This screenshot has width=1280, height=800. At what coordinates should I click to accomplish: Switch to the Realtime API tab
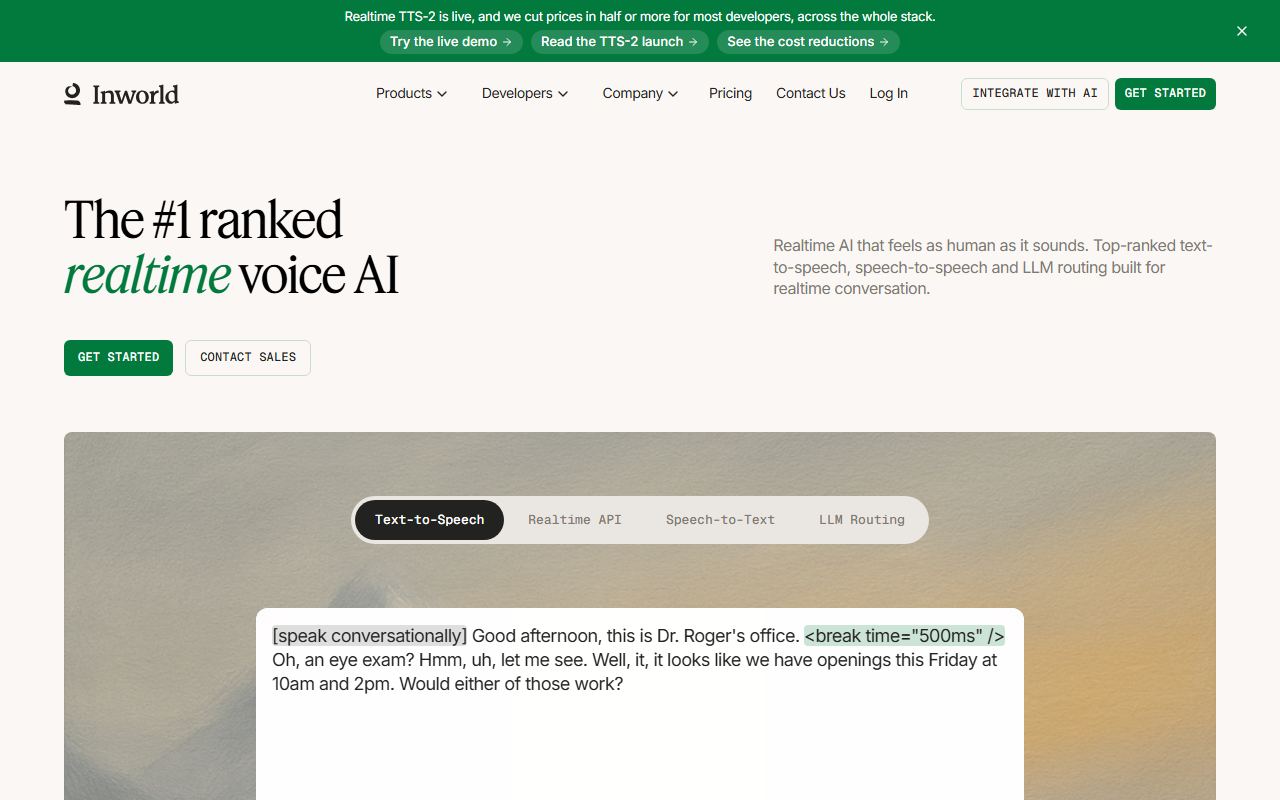click(x=575, y=520)
